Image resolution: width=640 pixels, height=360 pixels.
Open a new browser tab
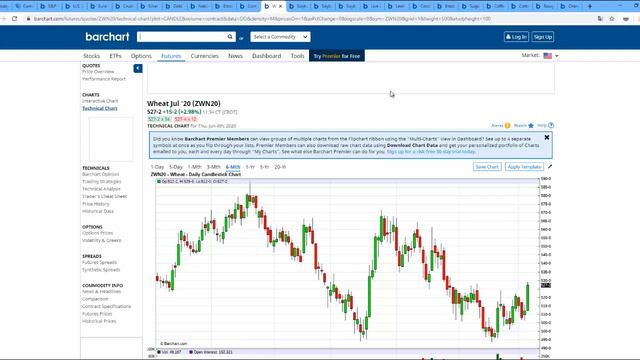tap(590, 6)
